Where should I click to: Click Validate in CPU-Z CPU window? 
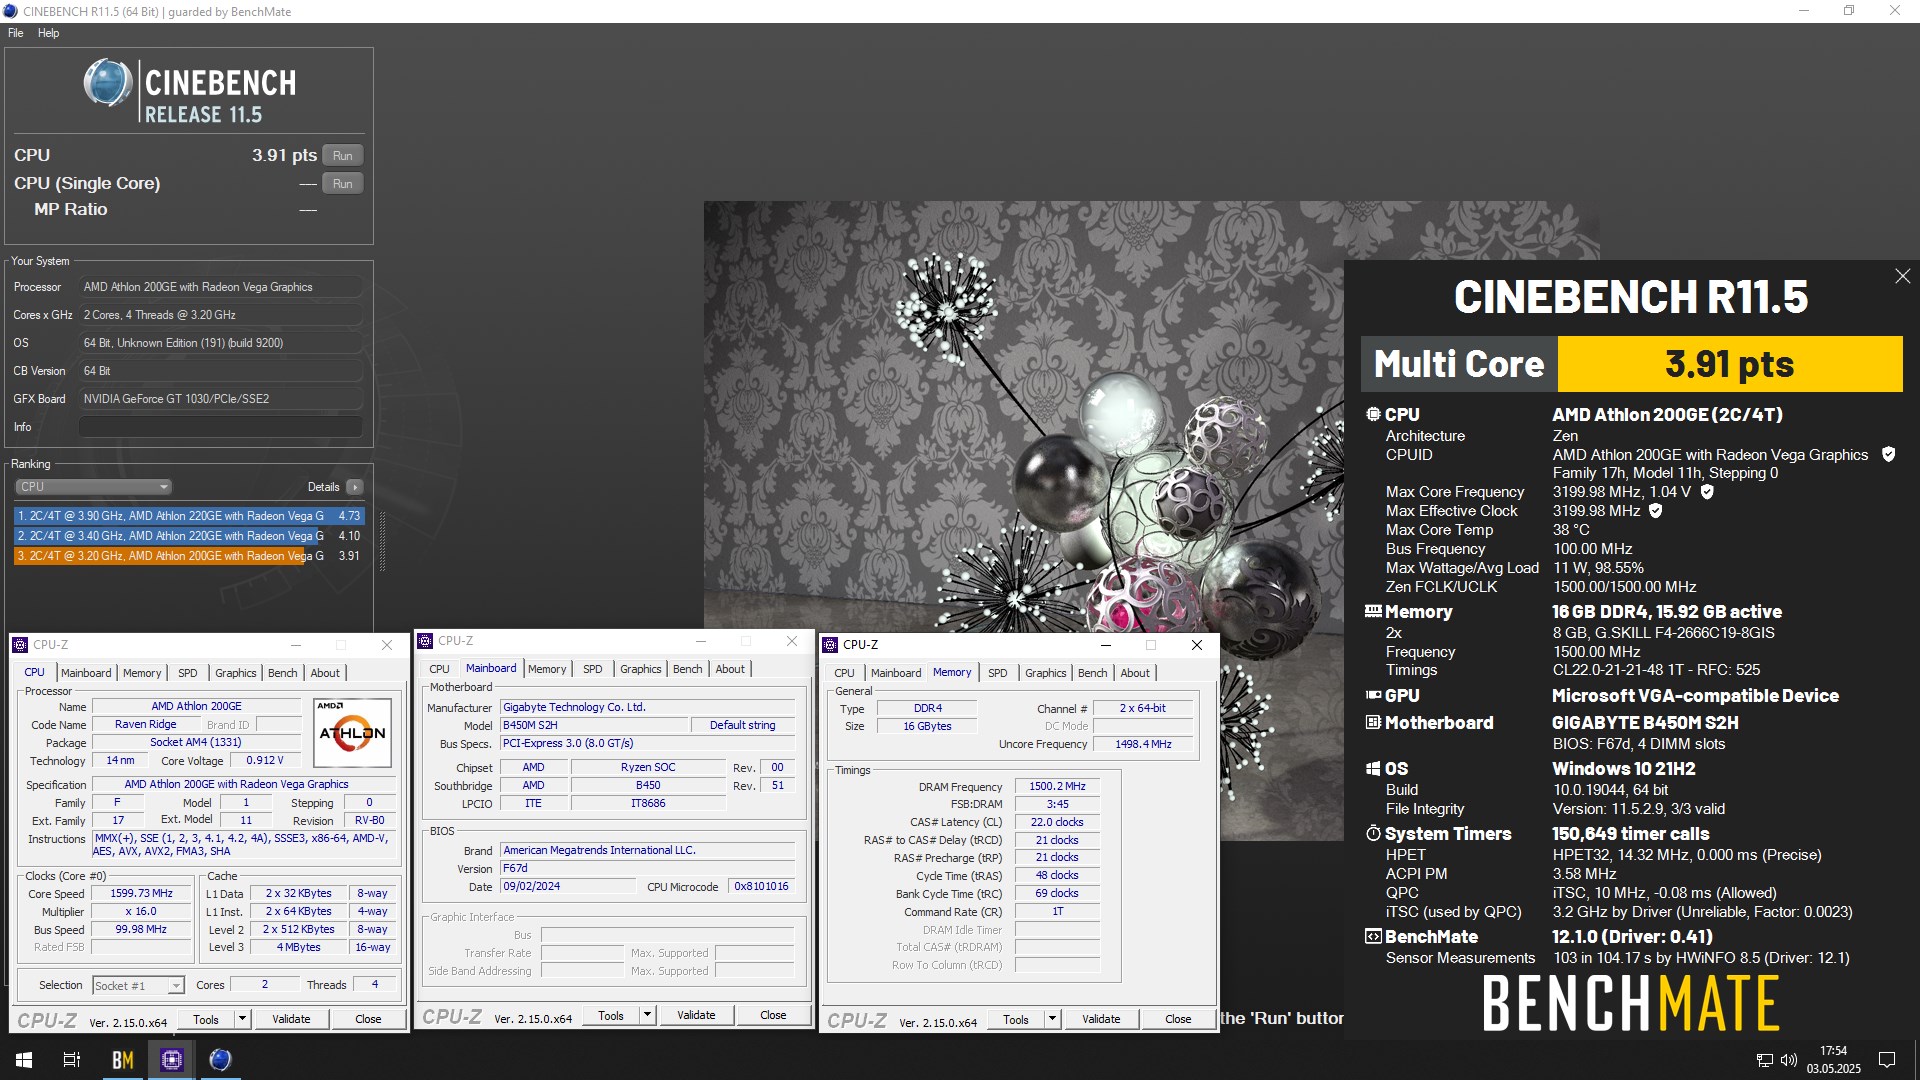pos(291,1019)
